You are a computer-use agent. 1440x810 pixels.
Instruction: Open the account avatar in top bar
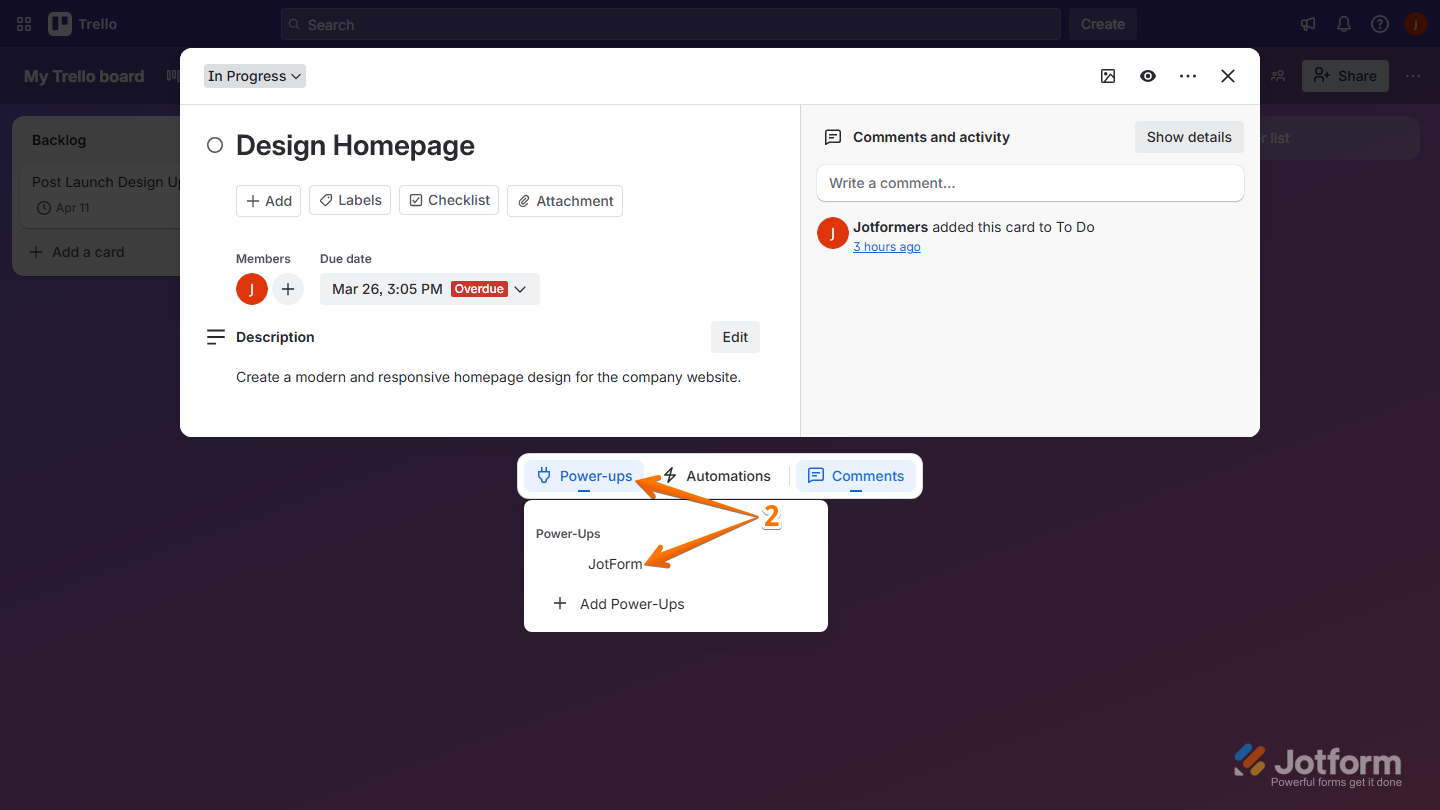(x=1415, y=24)
